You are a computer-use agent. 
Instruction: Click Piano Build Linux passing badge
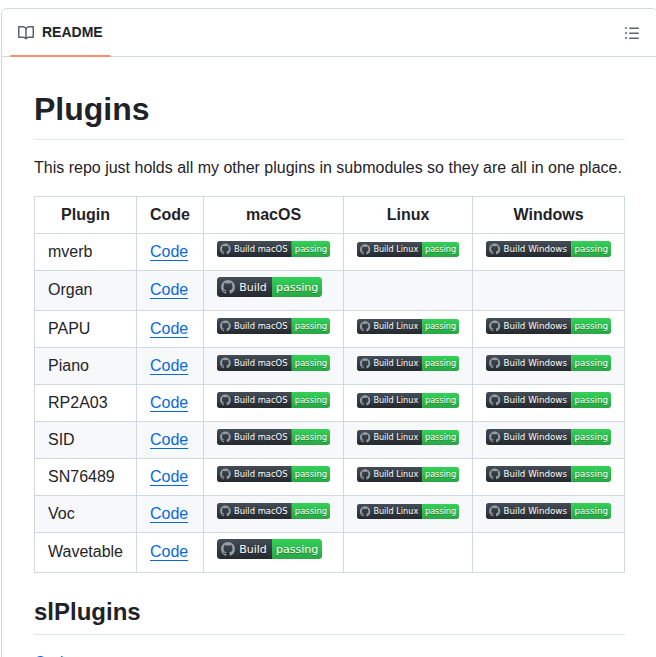click(408, 363)
